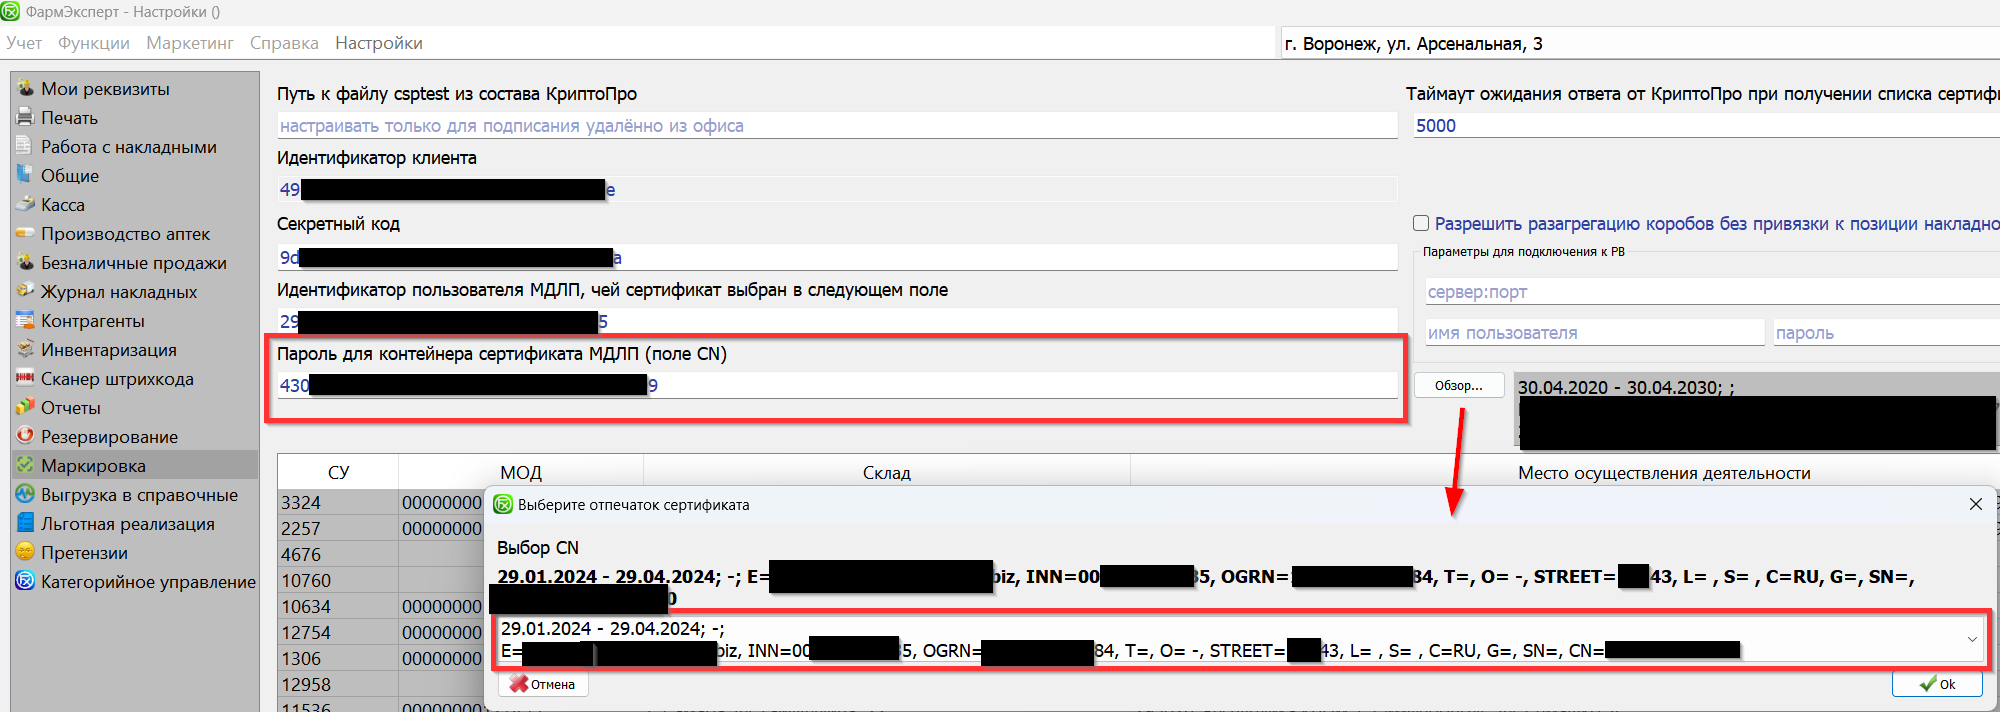
Task: Close the certificate fingerprint selection dialog
Action: click(1975, 504)
